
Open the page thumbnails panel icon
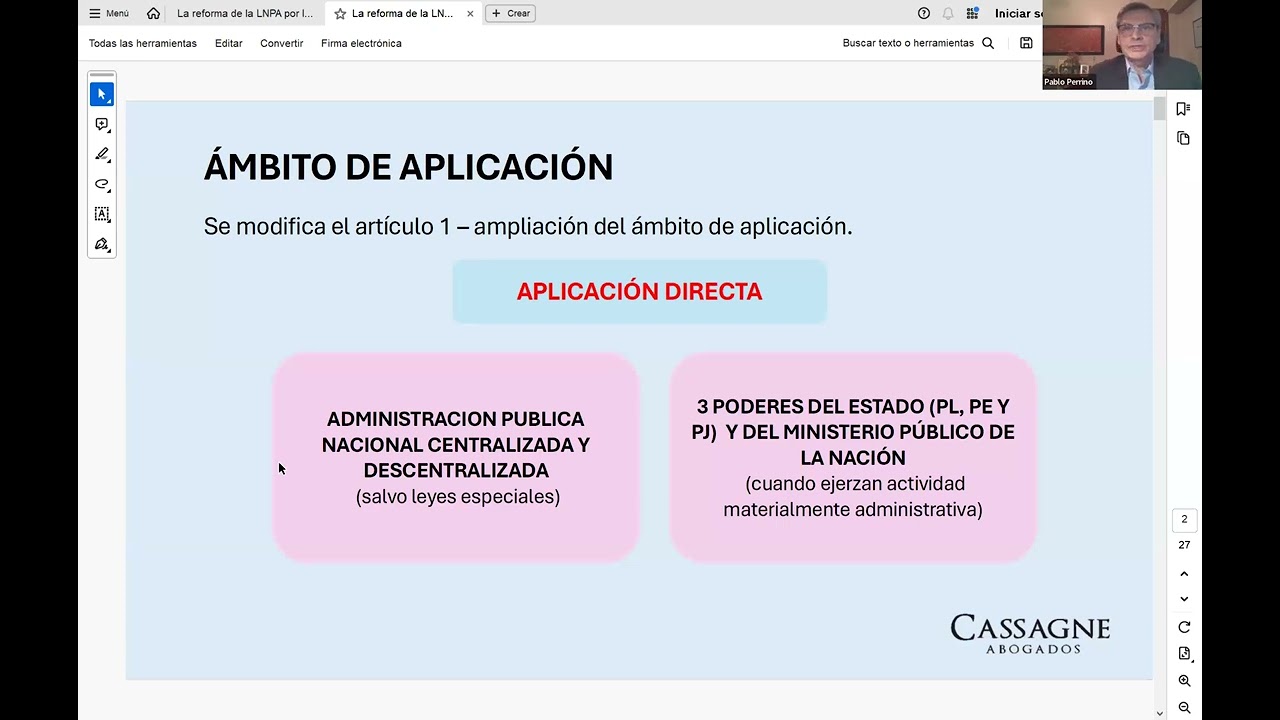click(1184, 138)
